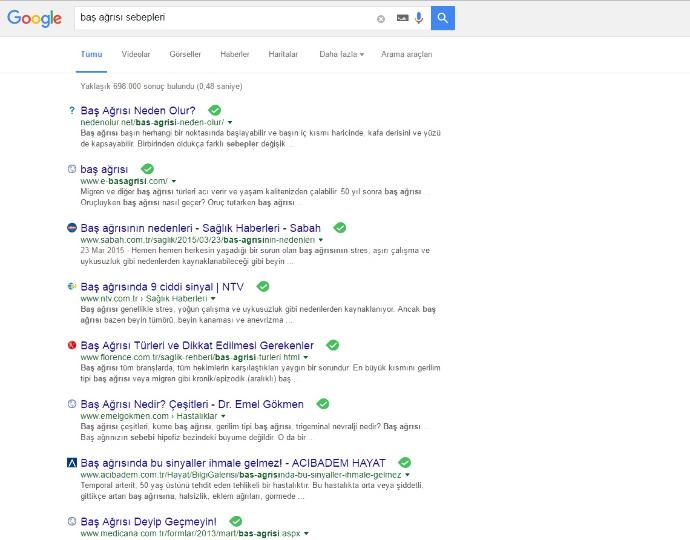Open Baş ağrısının nedenleri Sabah result

click(201, 228)
